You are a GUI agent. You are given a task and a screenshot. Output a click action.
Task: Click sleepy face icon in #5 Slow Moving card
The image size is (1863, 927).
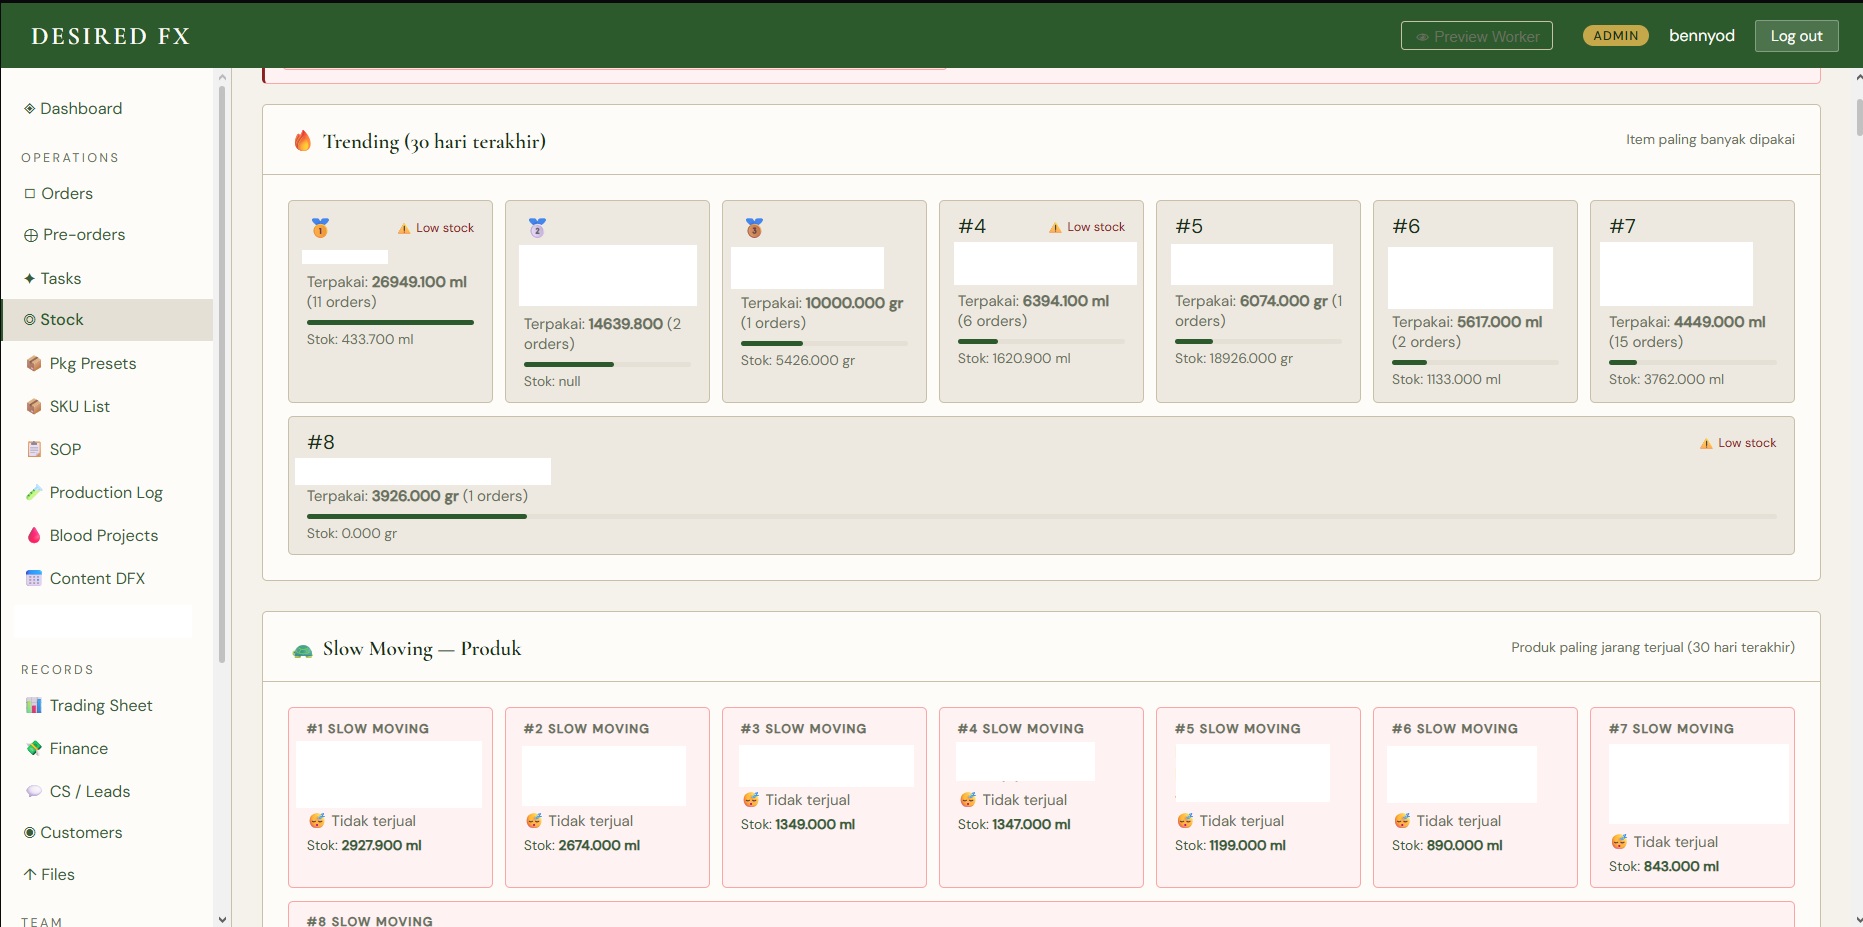(1185, 821)
